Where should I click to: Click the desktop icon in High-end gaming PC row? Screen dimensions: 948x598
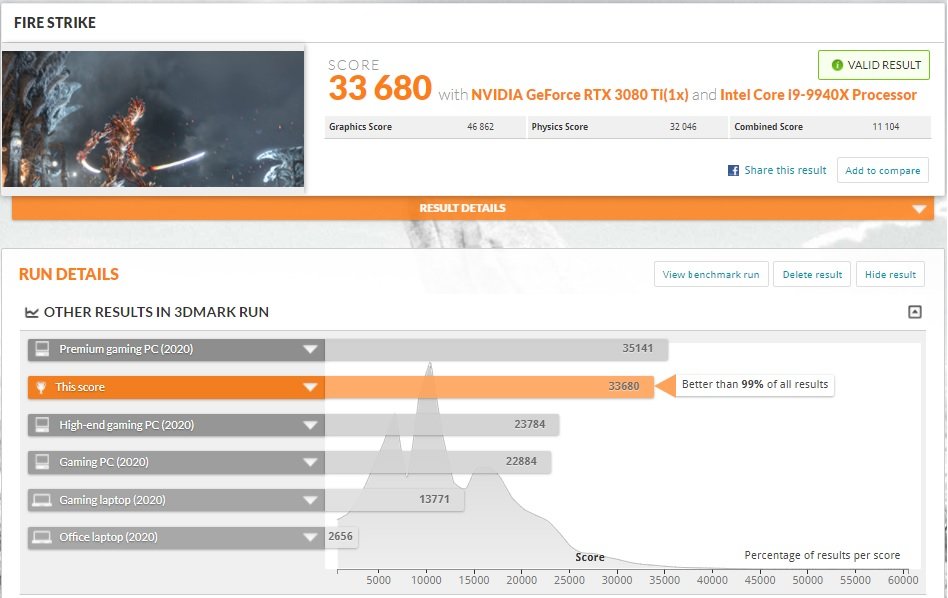click(42, 424)
